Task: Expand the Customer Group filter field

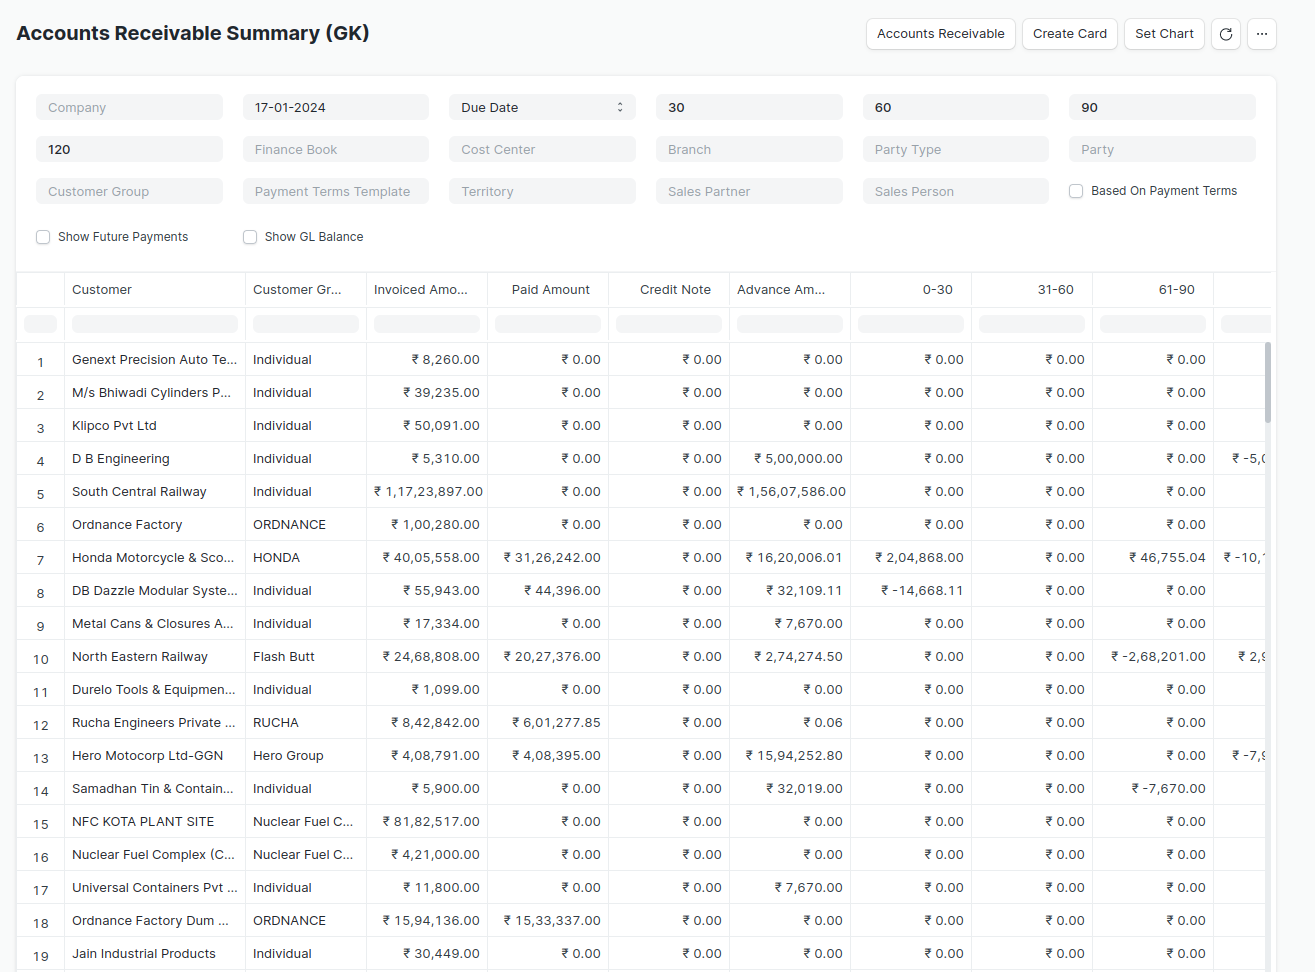Action: (129, 192)
